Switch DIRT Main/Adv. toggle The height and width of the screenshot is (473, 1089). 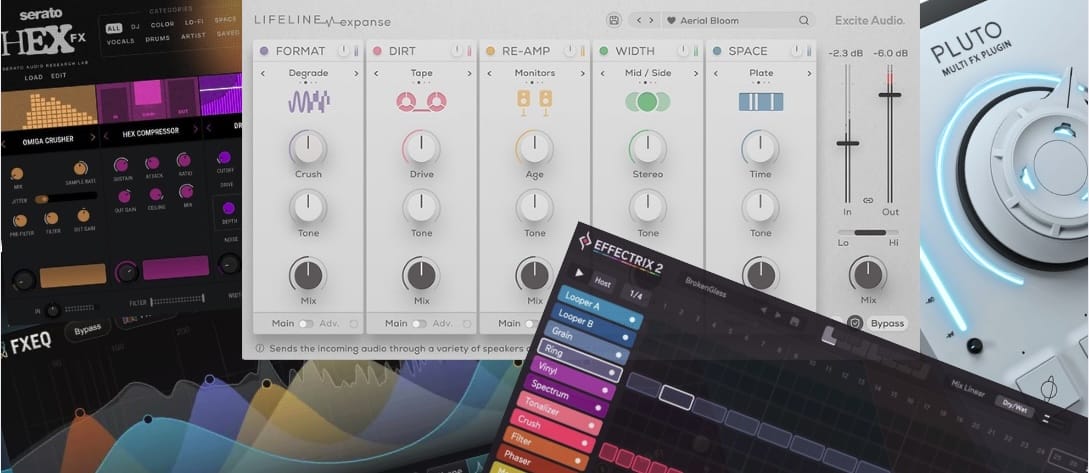[419, 324]
